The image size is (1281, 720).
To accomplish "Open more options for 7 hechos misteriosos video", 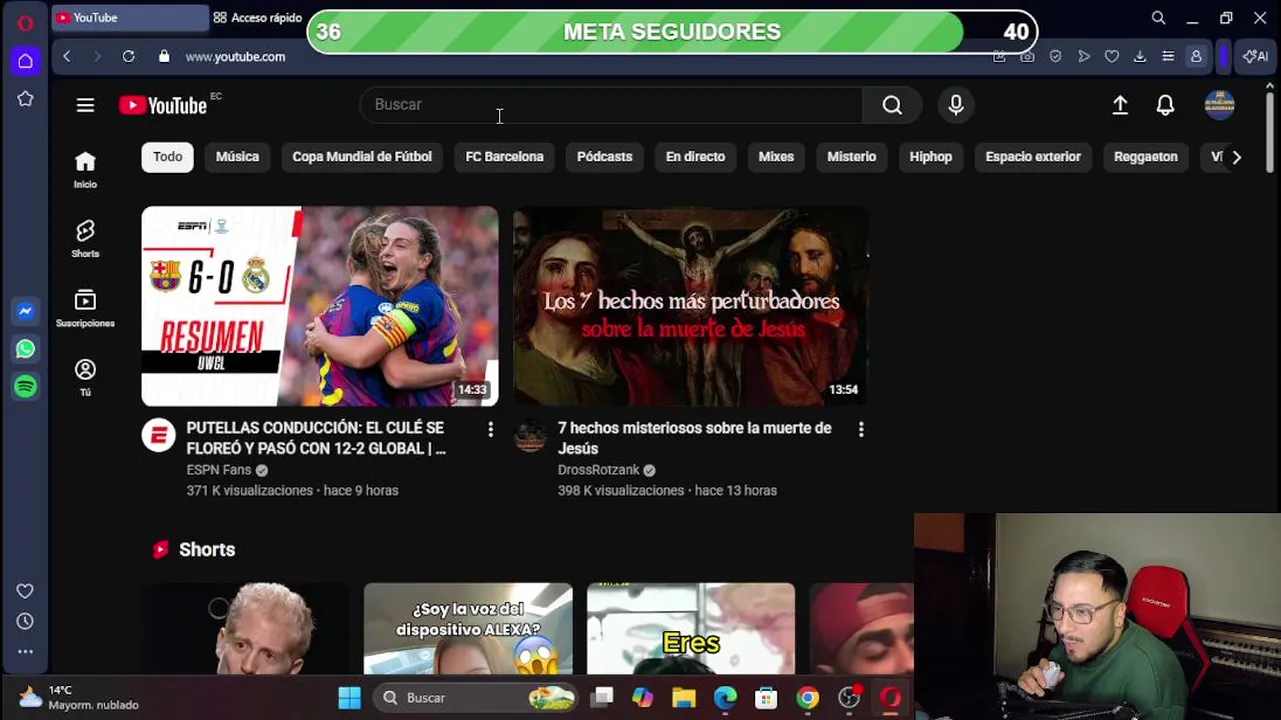I will coord(861,429).
